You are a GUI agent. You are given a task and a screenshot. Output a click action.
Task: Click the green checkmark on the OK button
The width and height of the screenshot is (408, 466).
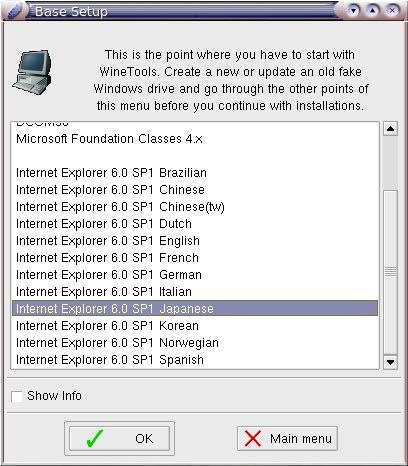[95, 438]
